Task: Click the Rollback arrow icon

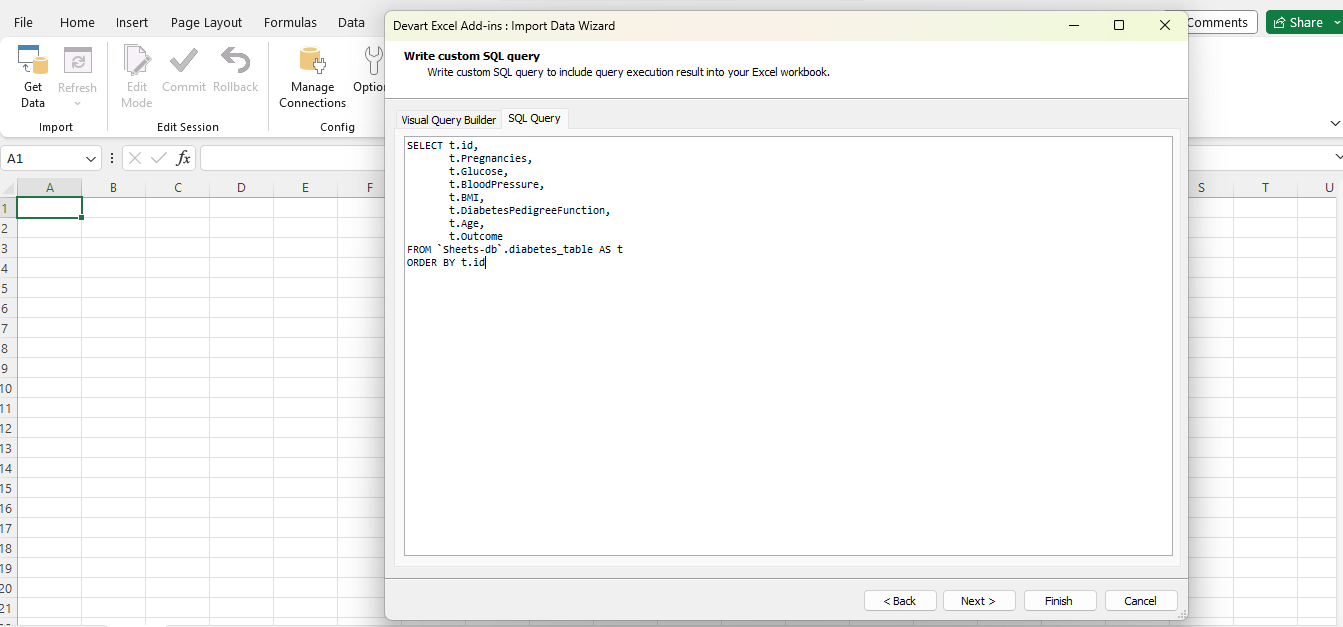Action: [235, 62]
